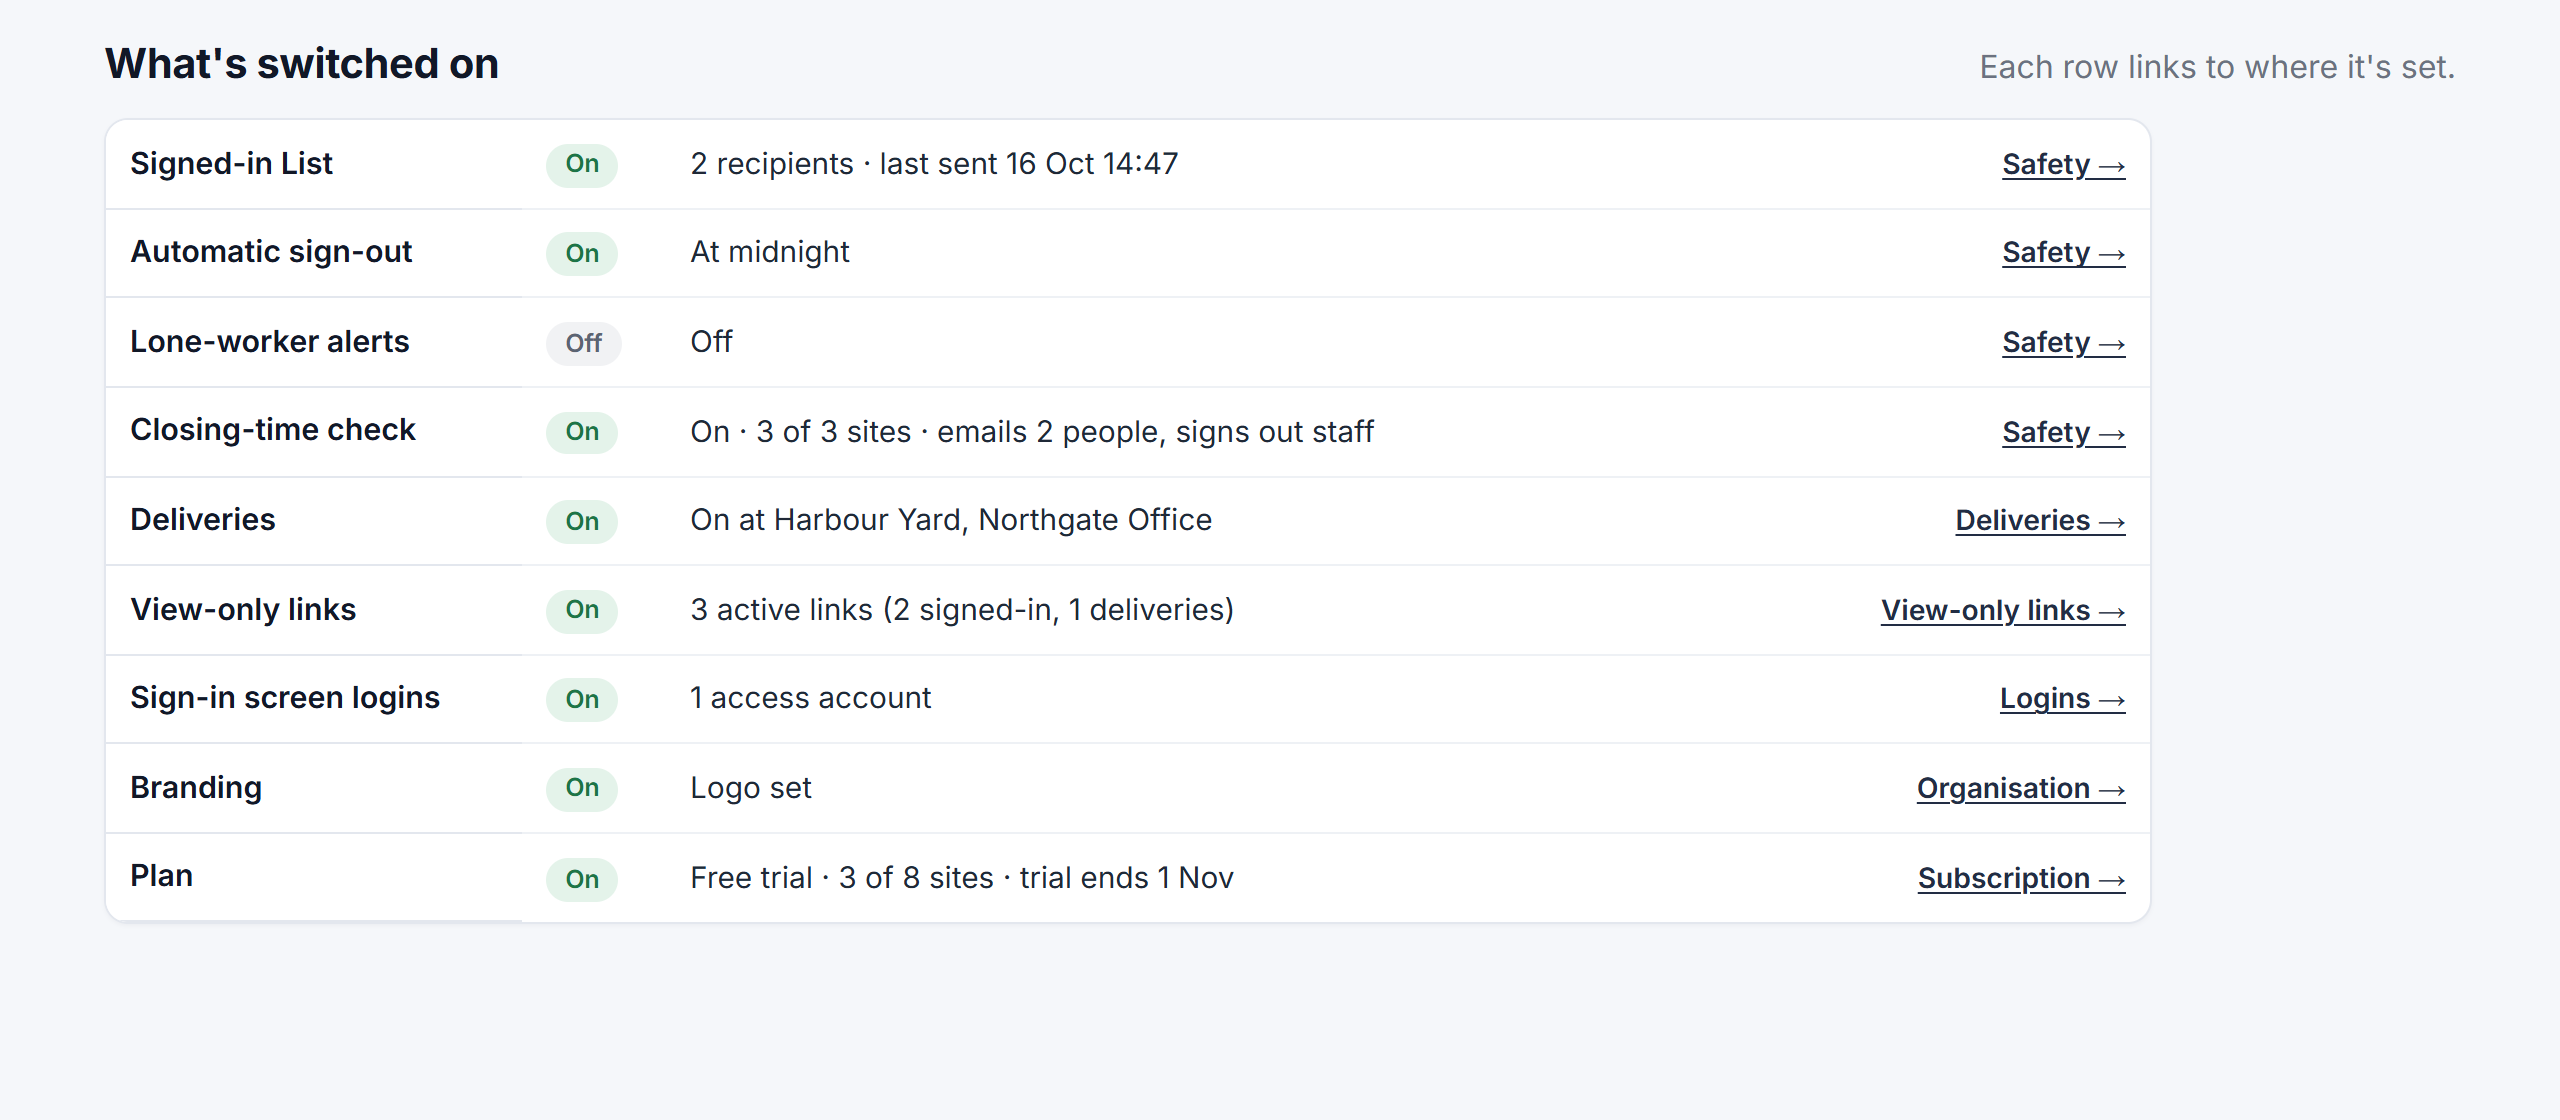Open Safety link for Signed-in List row

[x=2063, y=164]
